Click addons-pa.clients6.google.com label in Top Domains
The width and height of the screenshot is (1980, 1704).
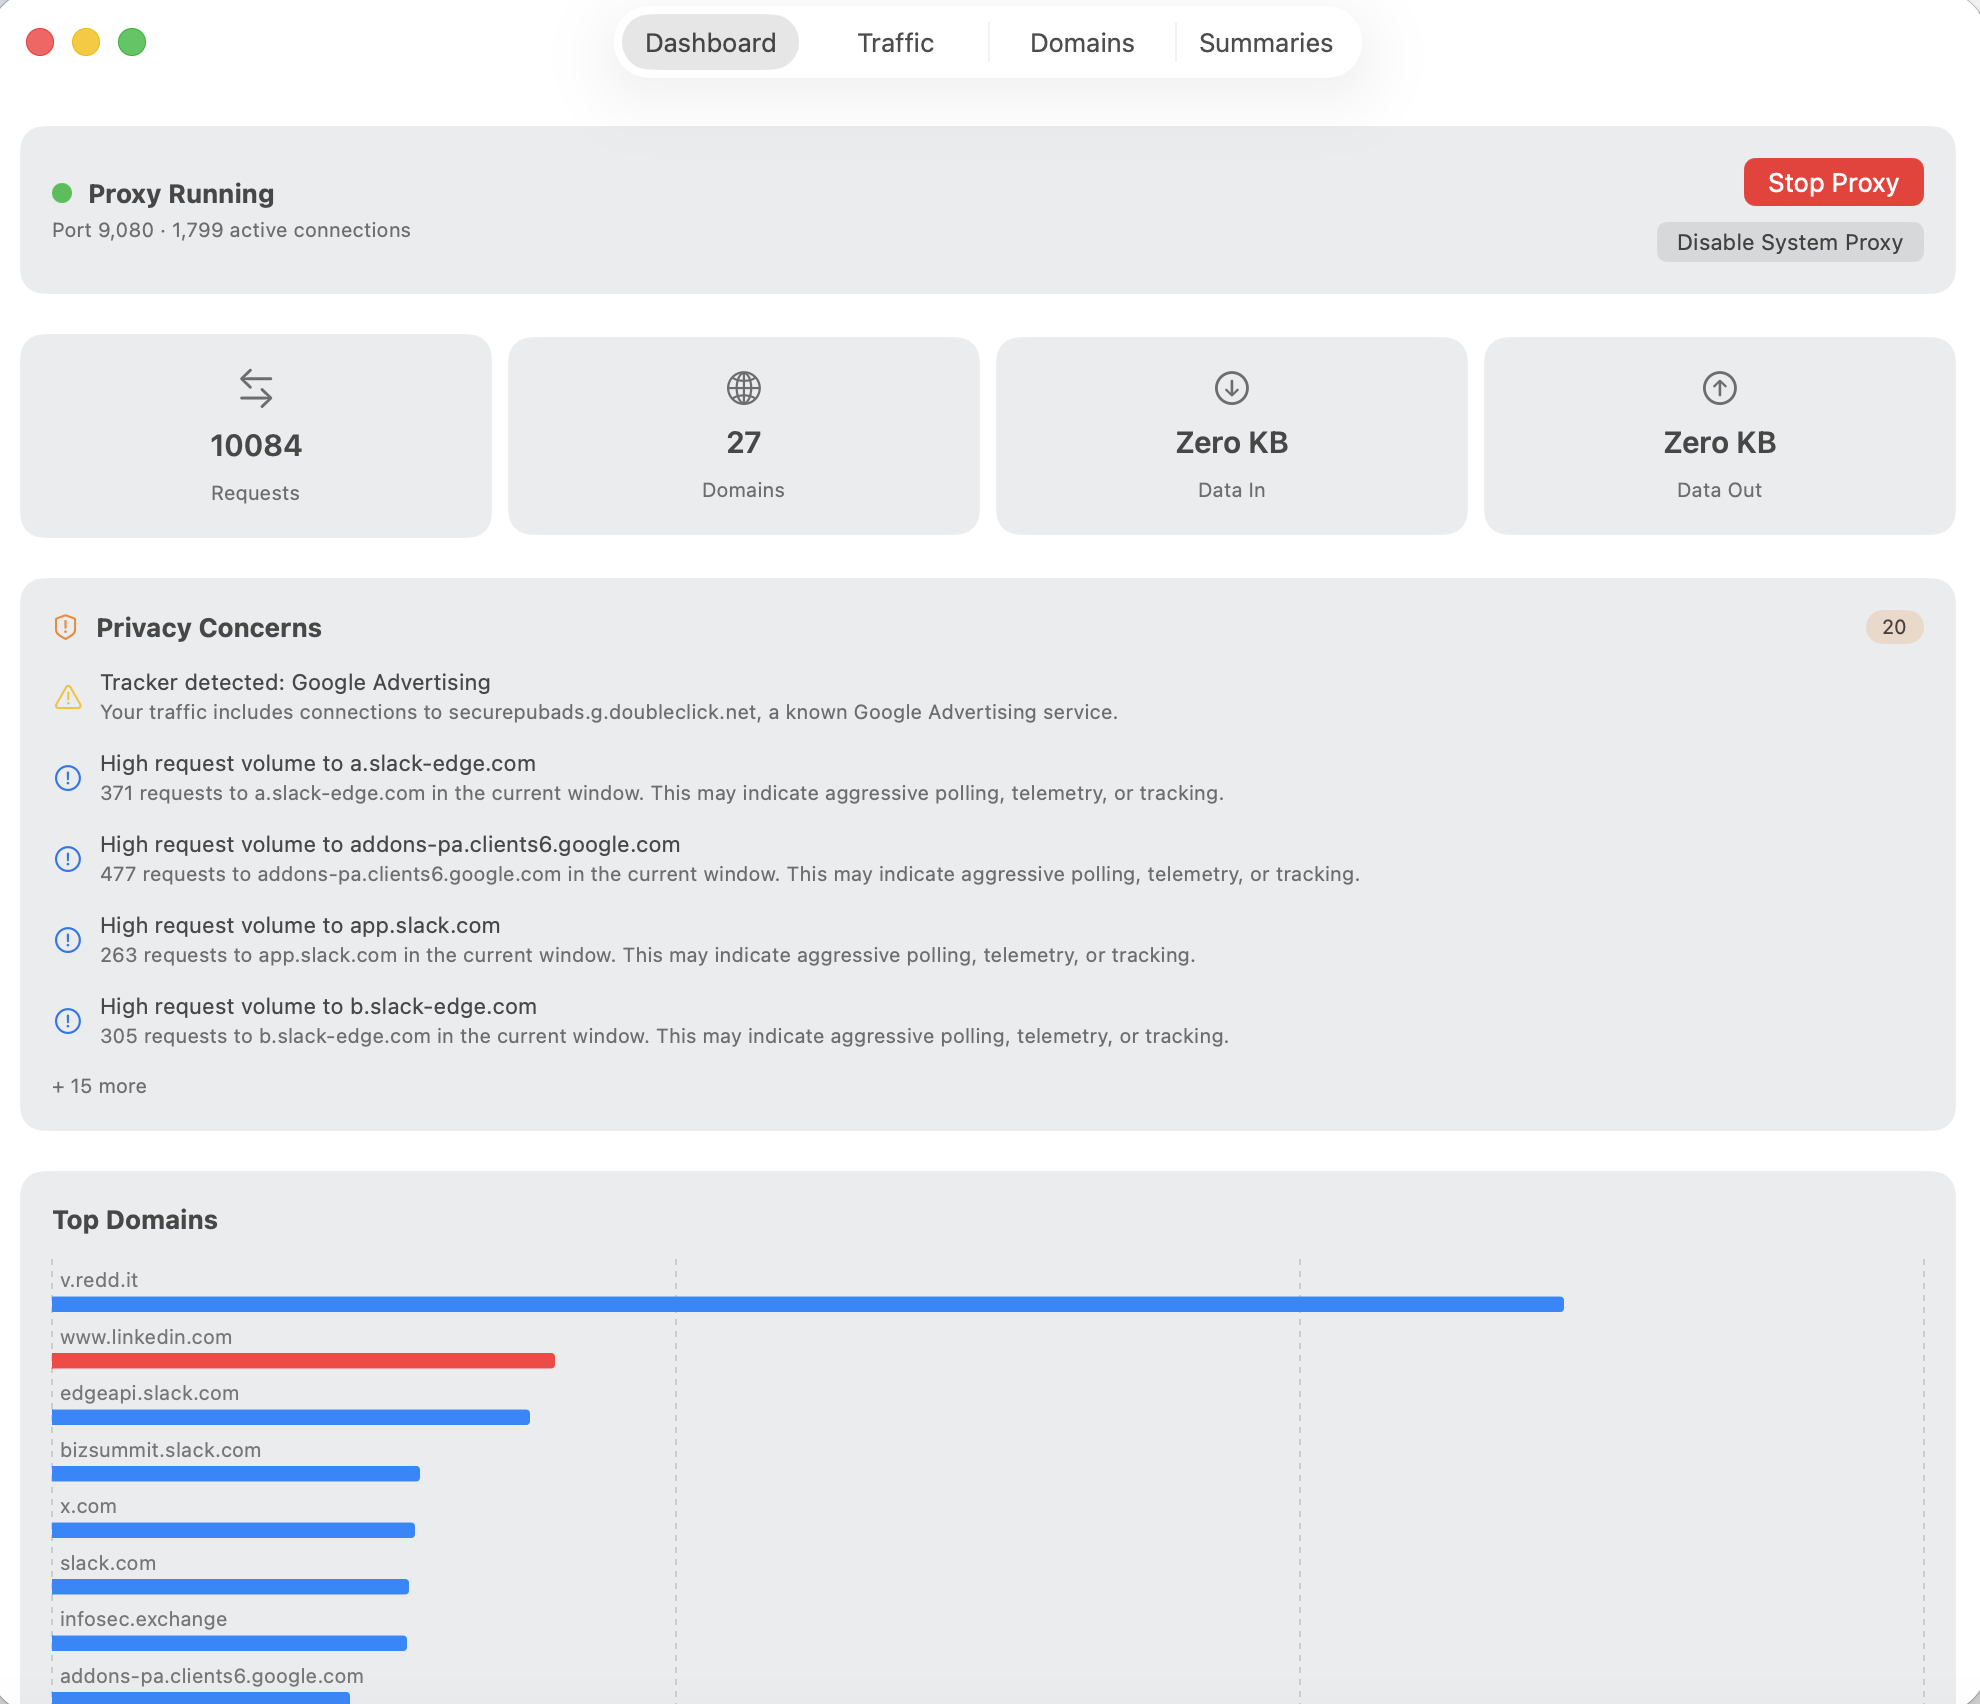(212, 1676)
